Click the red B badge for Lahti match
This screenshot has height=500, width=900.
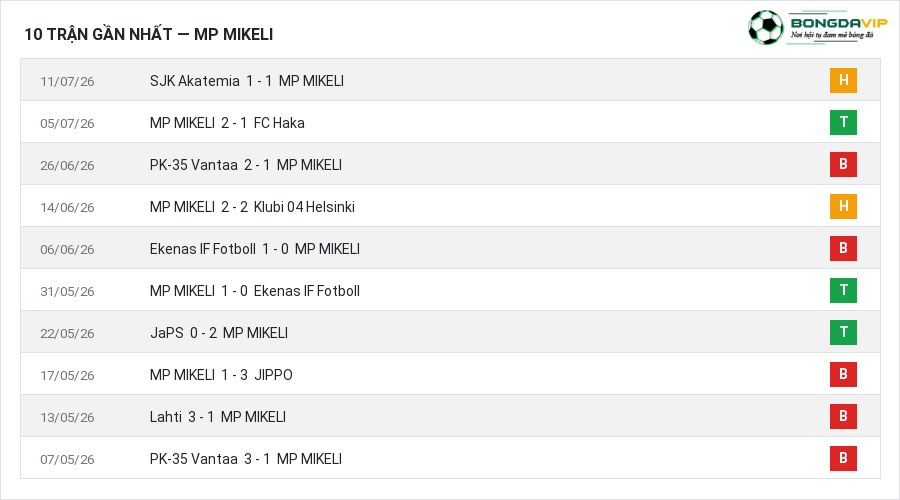843,416
